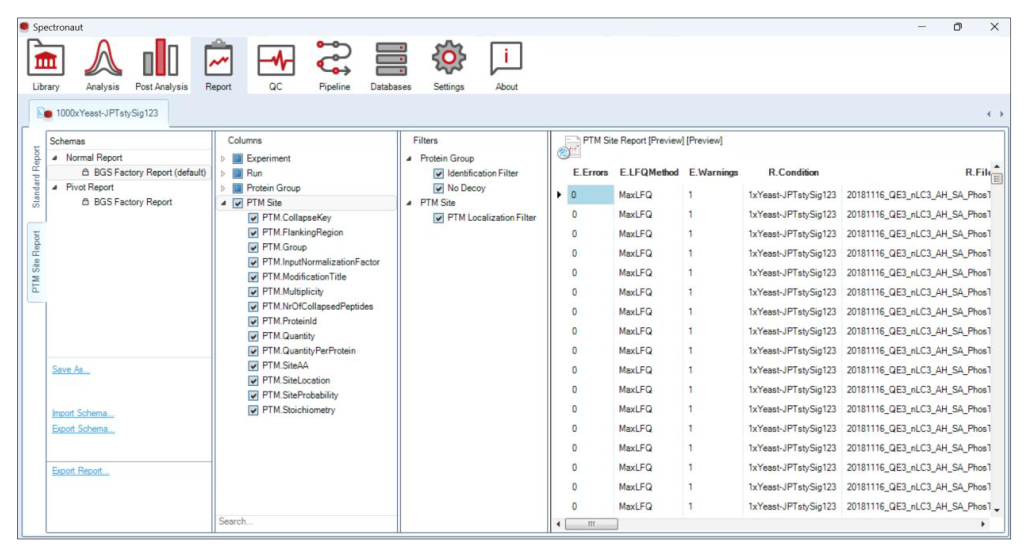This screenshot has height=557, width=1029.
Task: Click the Experiment column group icon
Action: (x=238, y=158)
